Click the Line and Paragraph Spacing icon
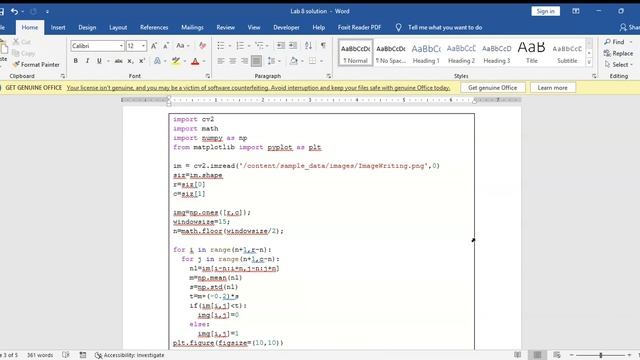The width and height of the screenshot is (640, 360). [271, 61]
